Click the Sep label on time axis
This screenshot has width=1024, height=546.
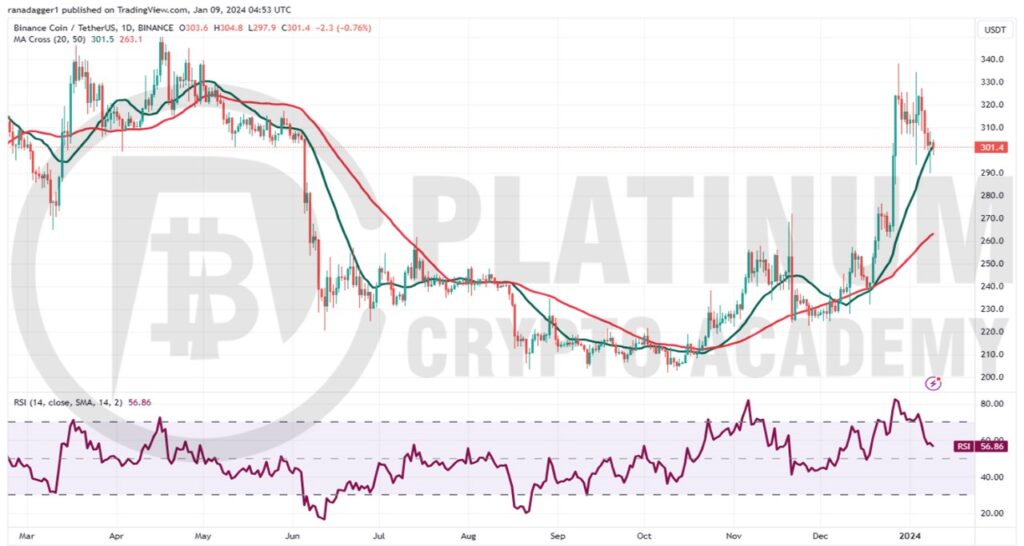pyautogui.click(x=556, y=536)
